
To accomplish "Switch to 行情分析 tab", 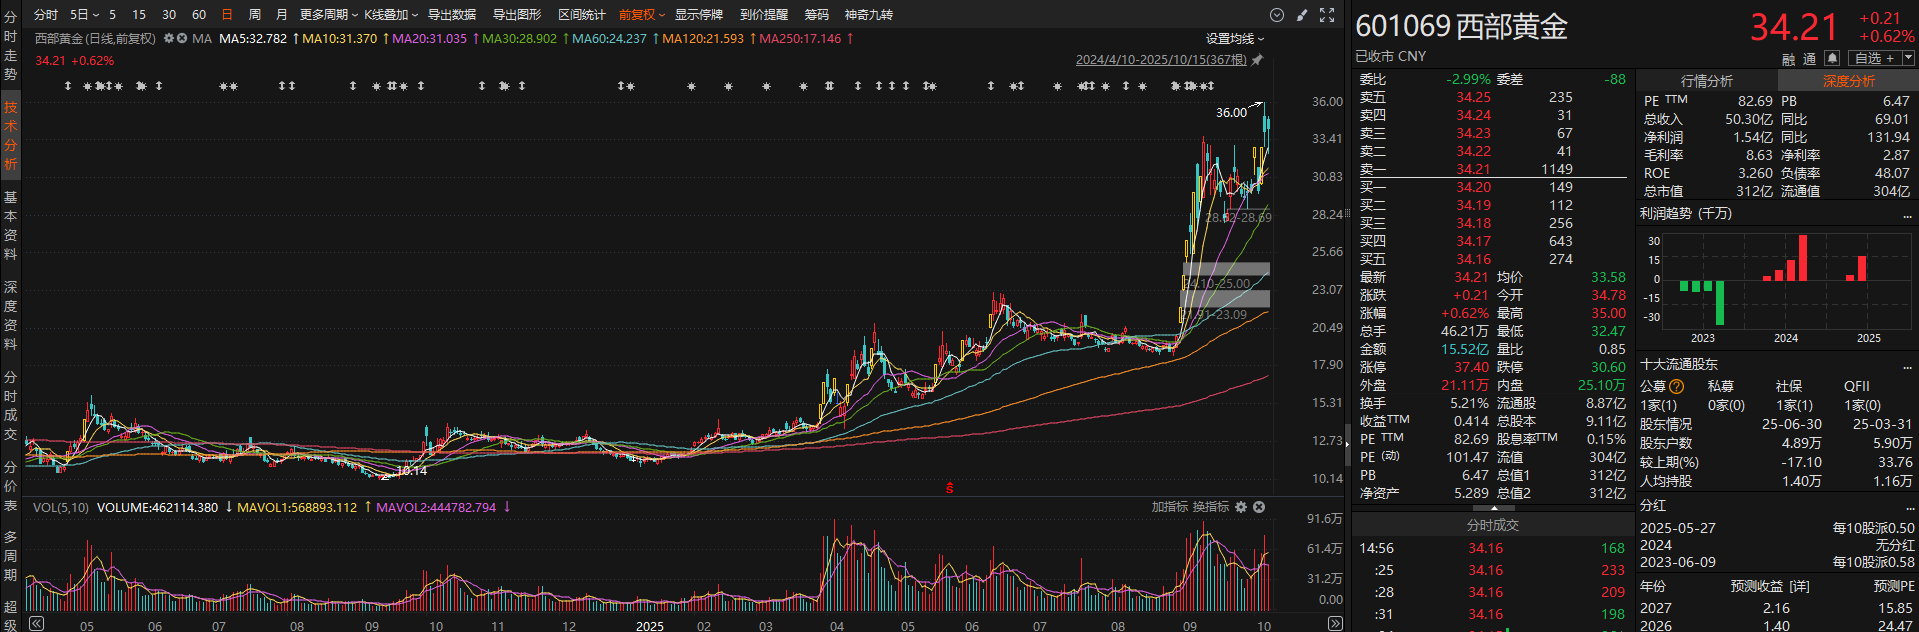I will 1706,81.
